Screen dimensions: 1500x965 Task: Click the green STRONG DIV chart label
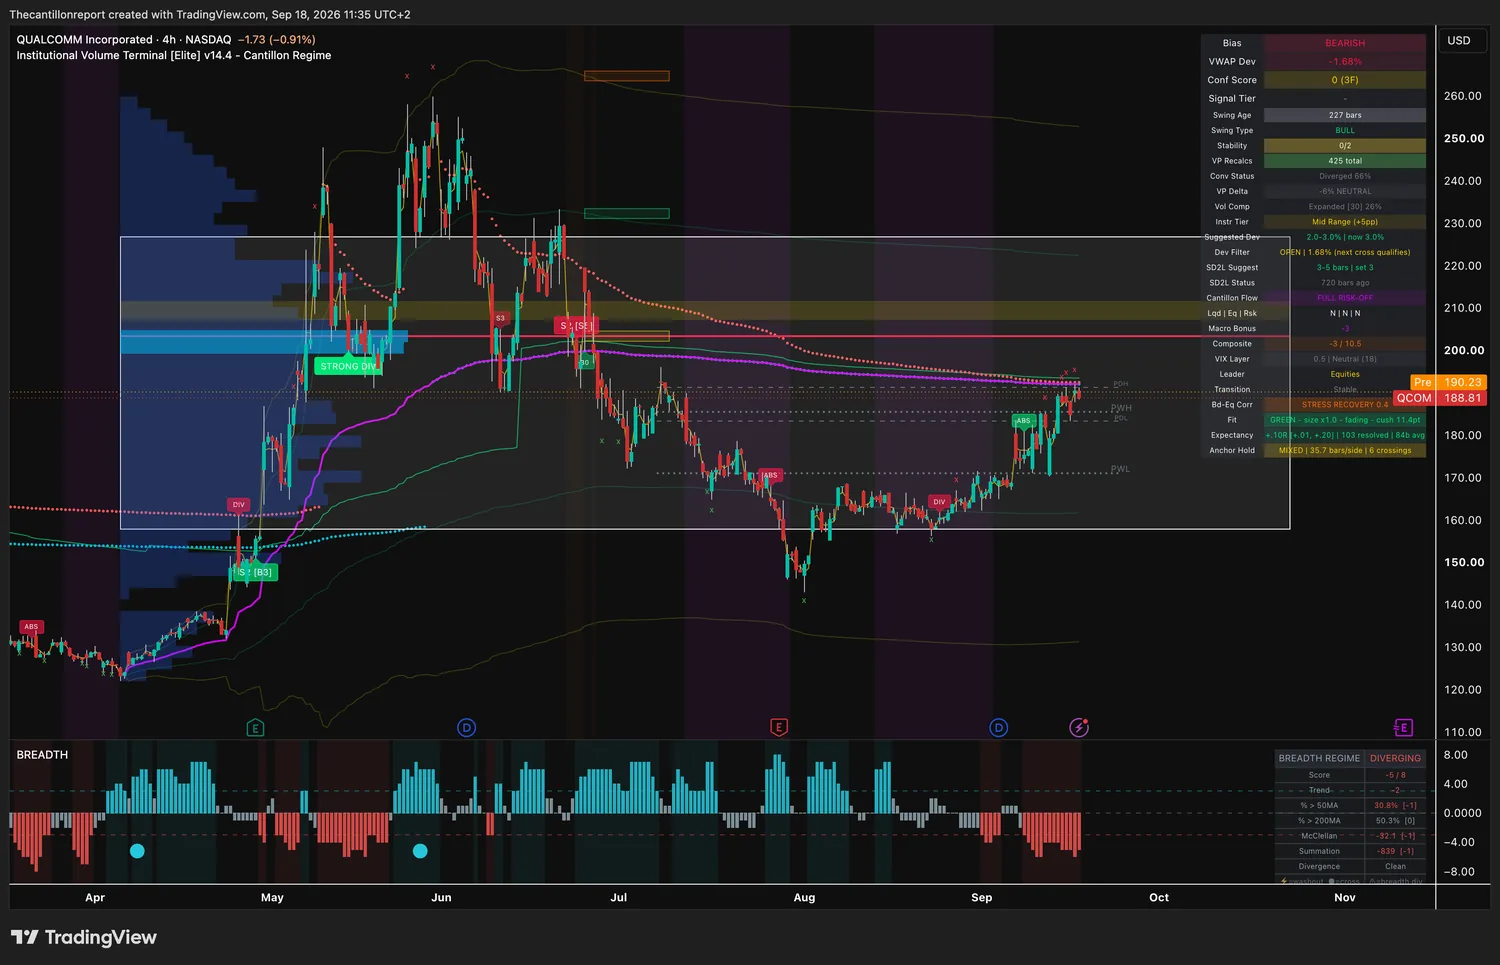[348, 366]
